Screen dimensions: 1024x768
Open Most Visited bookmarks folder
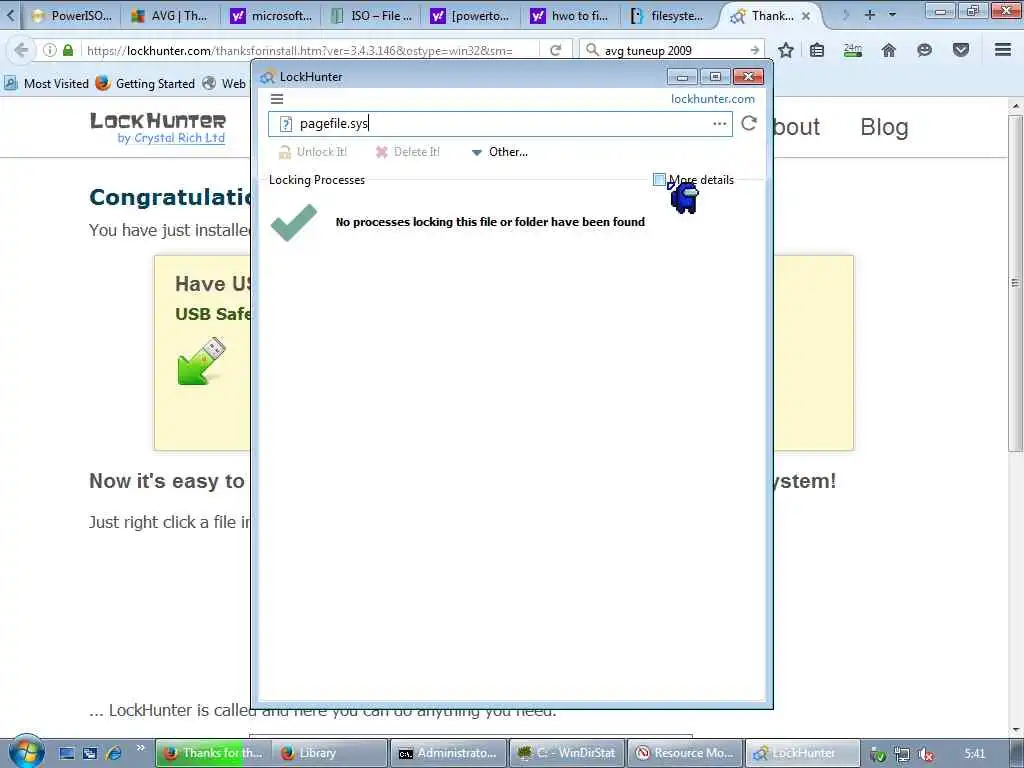click(x=46, y=84)
